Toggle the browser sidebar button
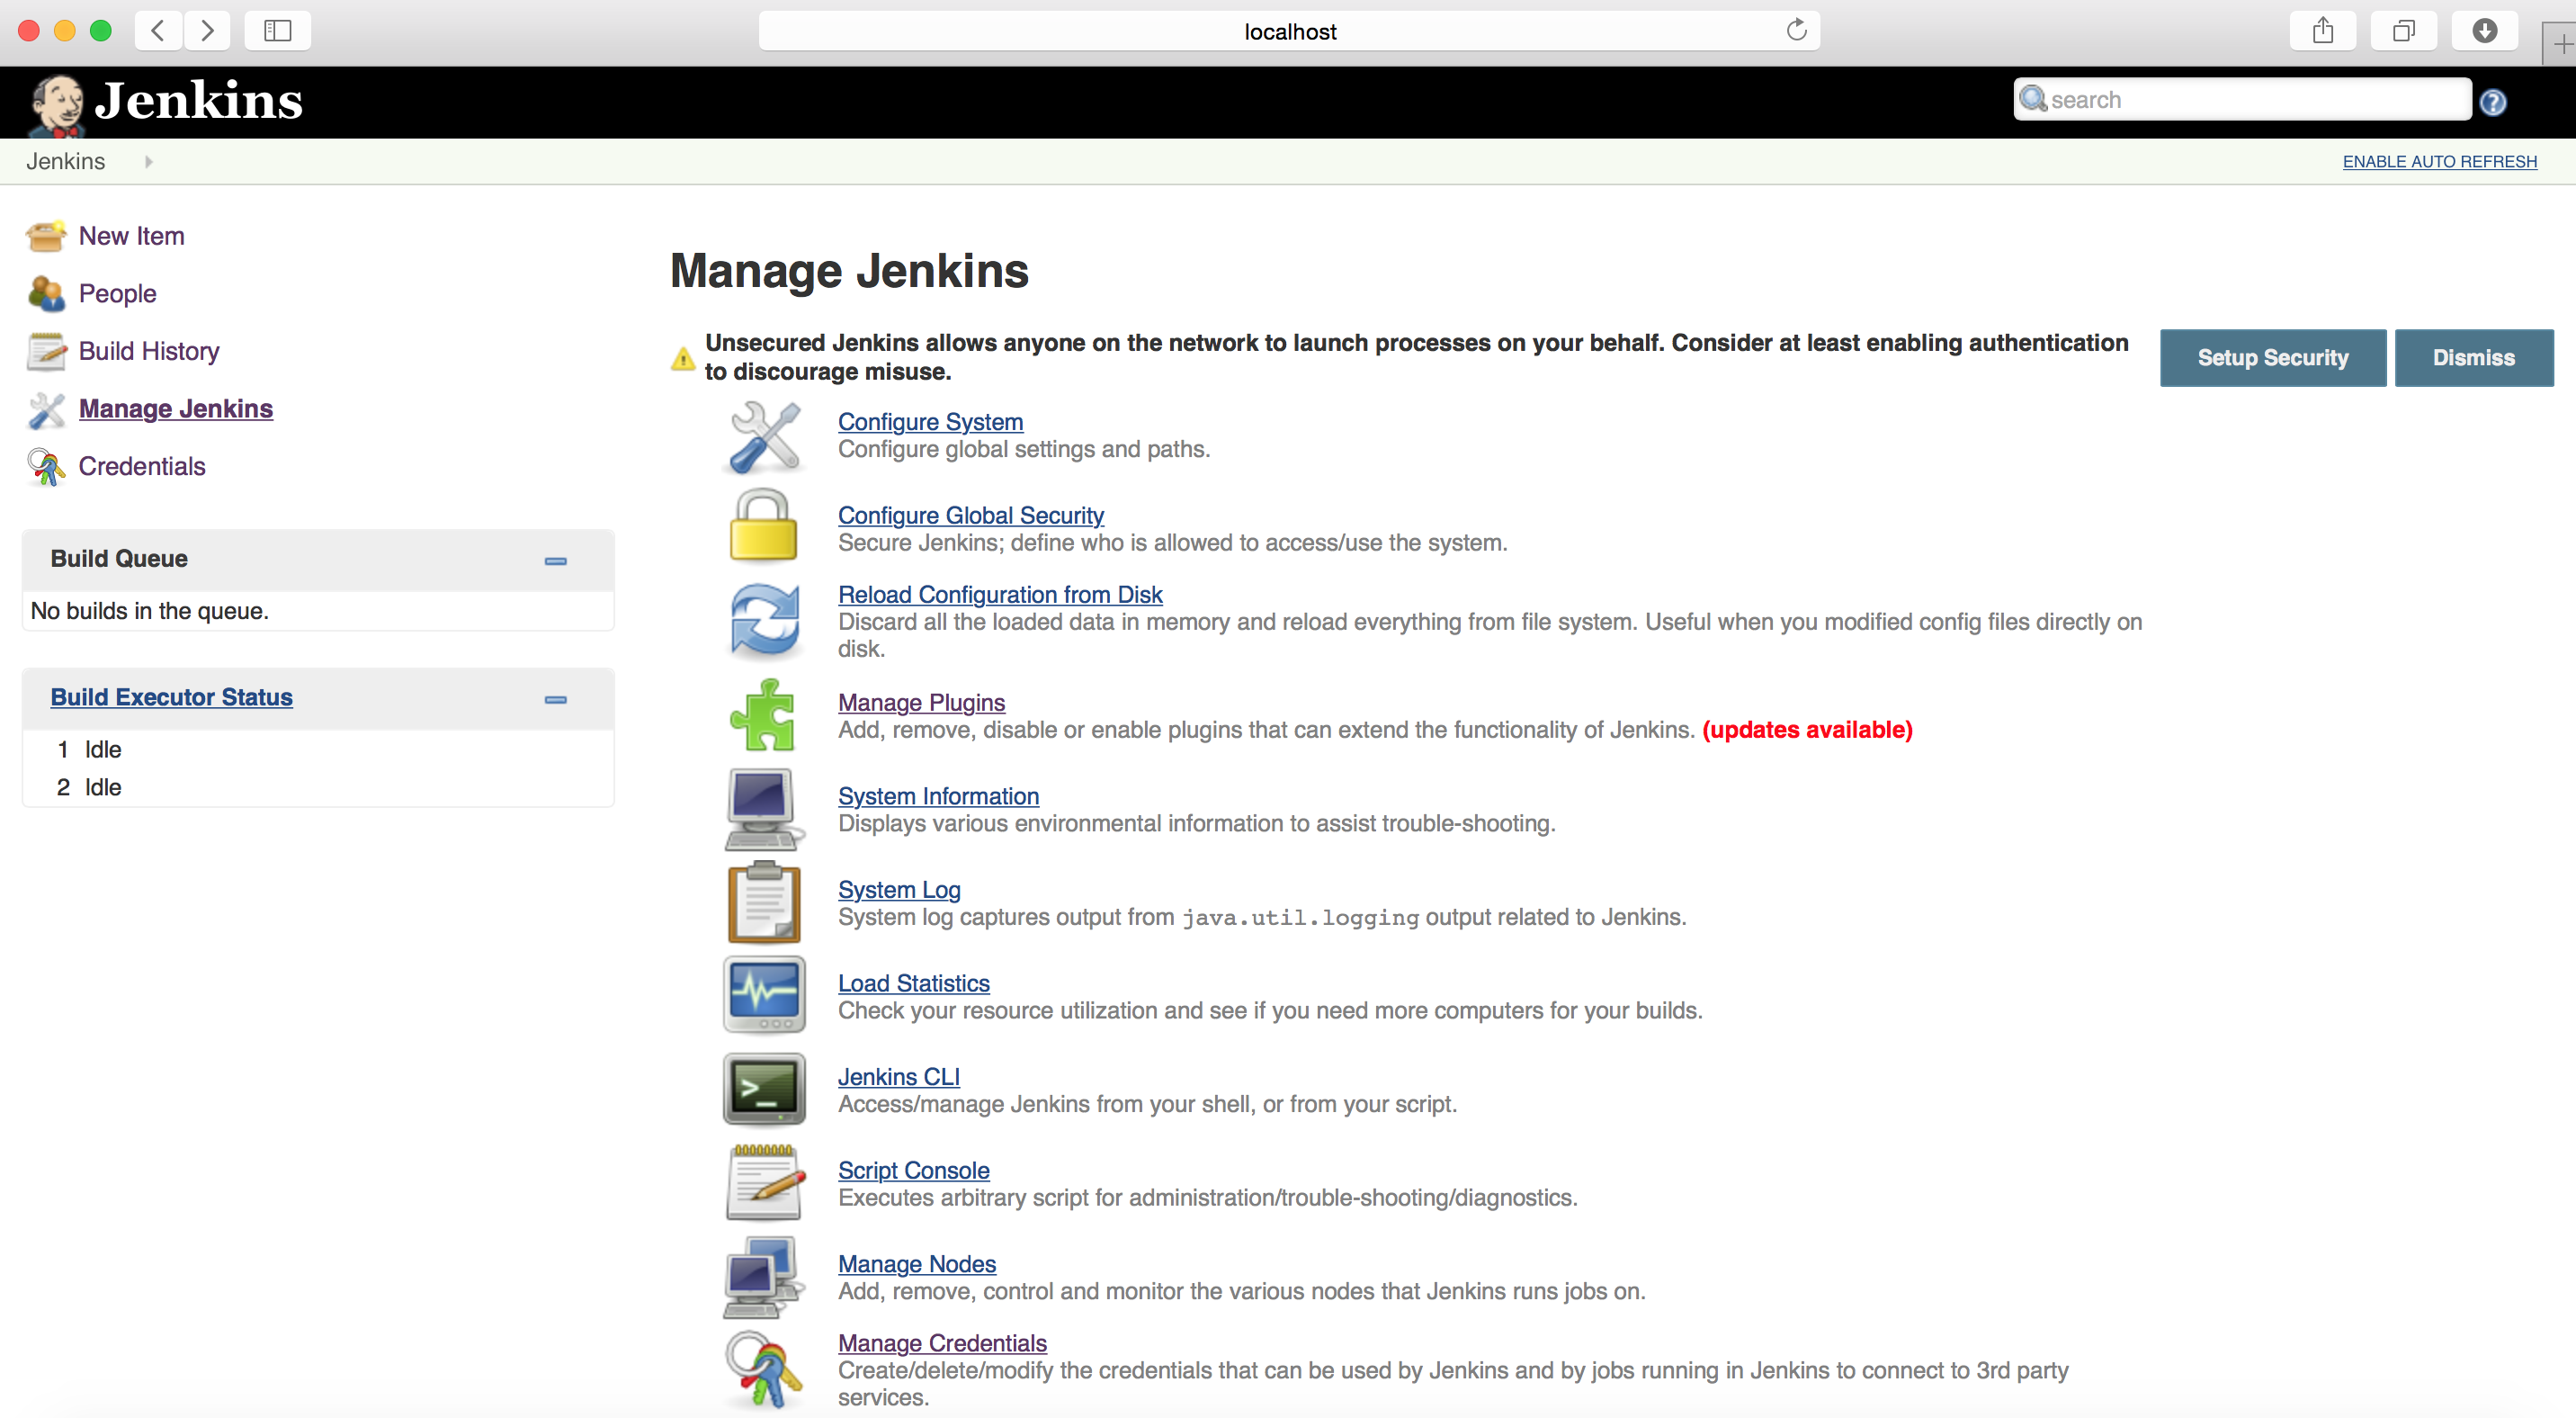Image resolution: width=2576 pixels, height=1418 pixels. 277,30
